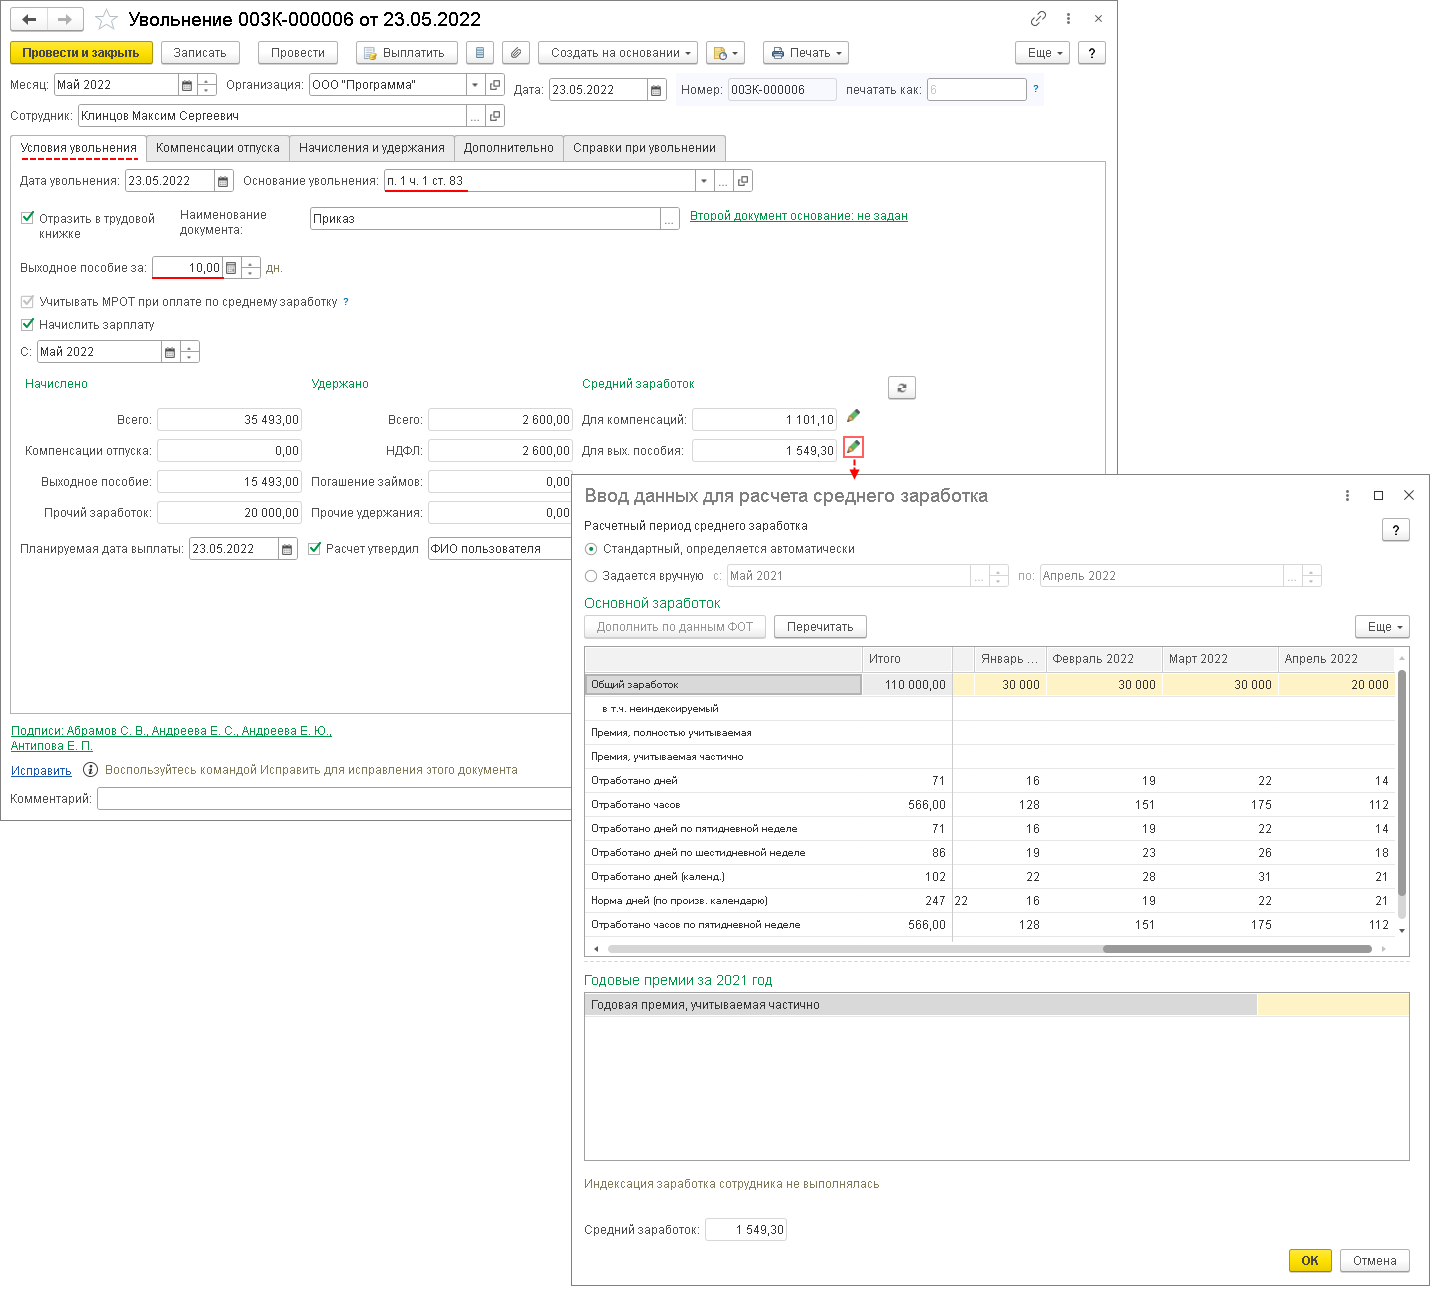Open Второй документ основание link

[799, 216]
